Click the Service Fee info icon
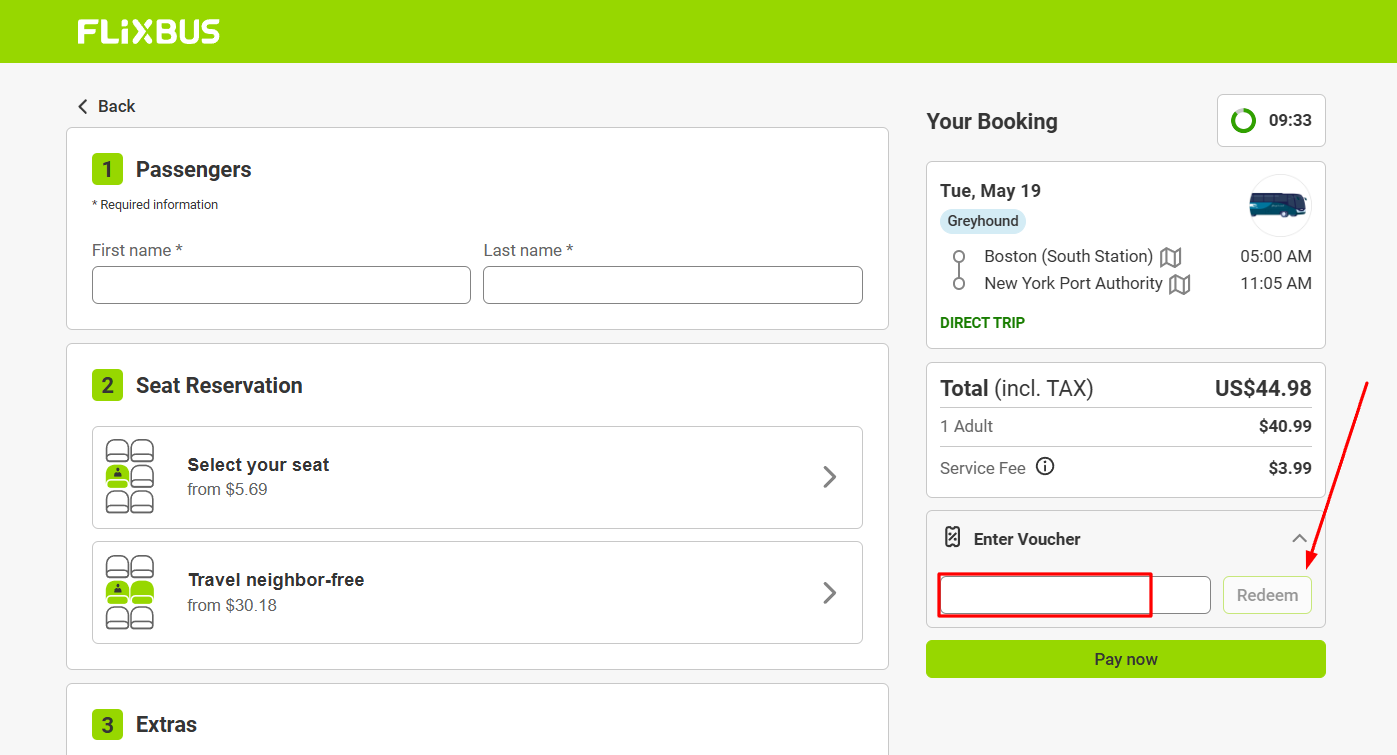The image size is (1397, 755). pyautogui.click(x=1045, y=466)
